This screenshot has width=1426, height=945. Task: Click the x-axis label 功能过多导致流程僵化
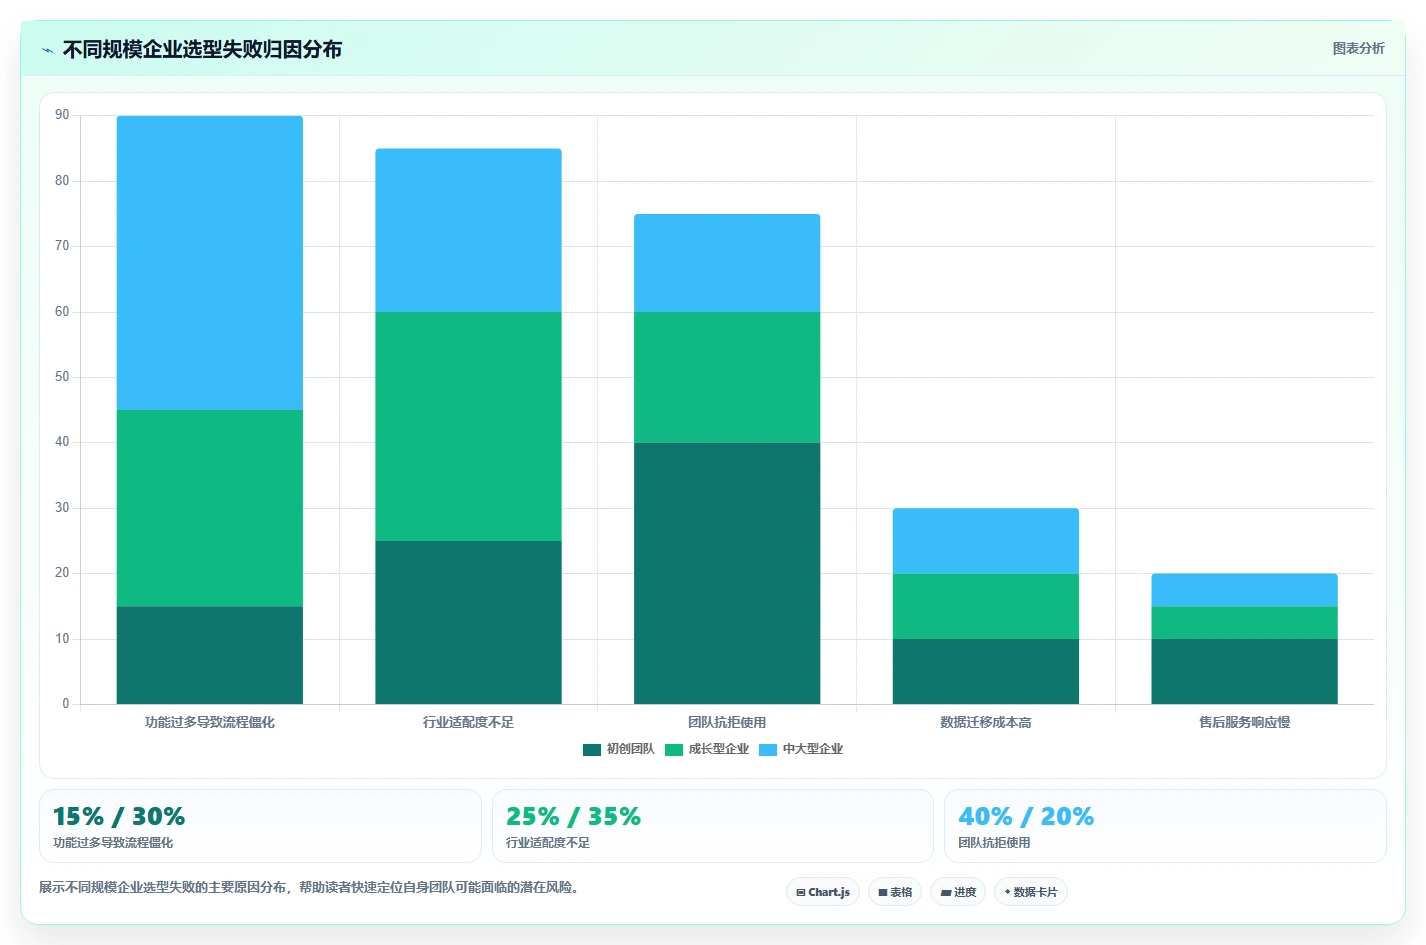210,722
